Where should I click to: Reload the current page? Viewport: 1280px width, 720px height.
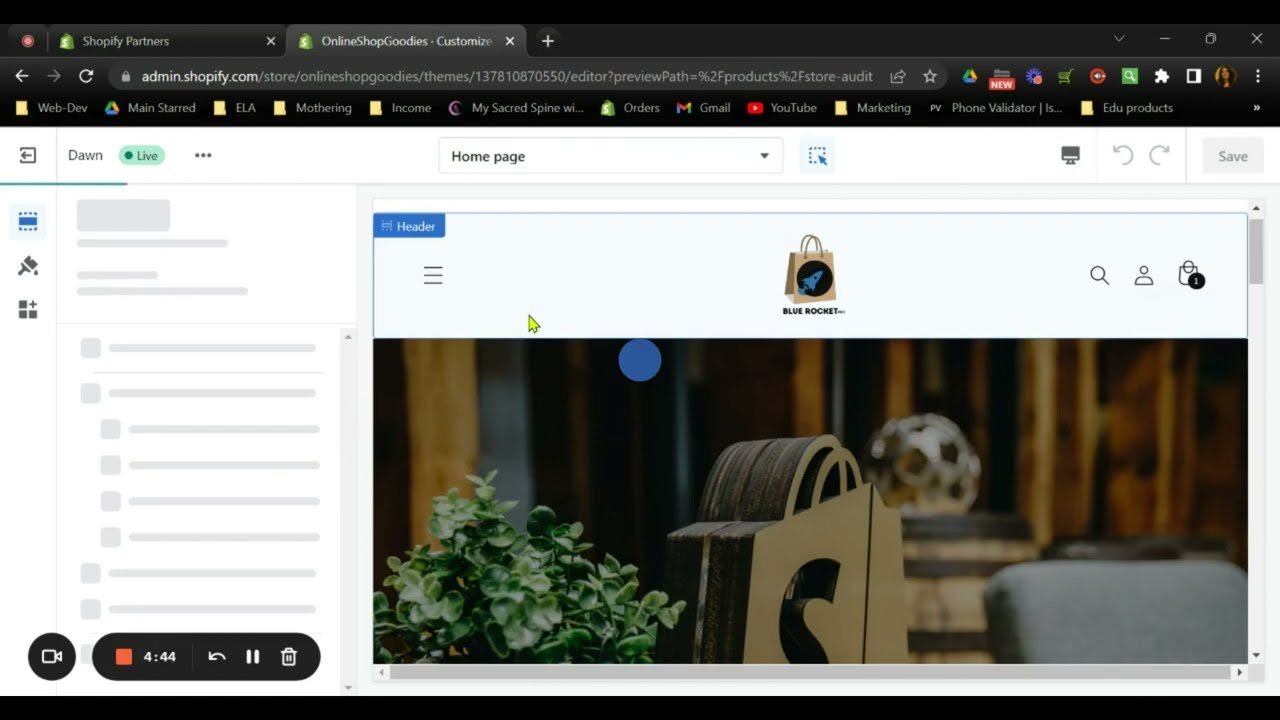pos(86,76)
